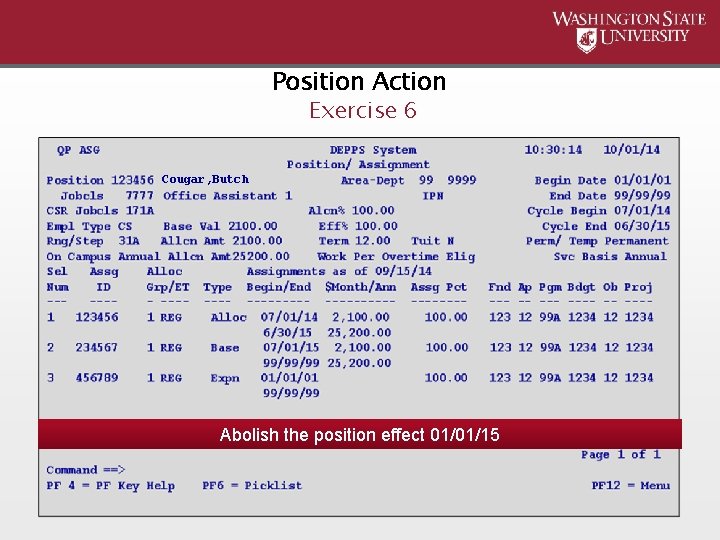Click the CSR Jobcls value 171A
720x540 pixels.
[x=140, y=211]
